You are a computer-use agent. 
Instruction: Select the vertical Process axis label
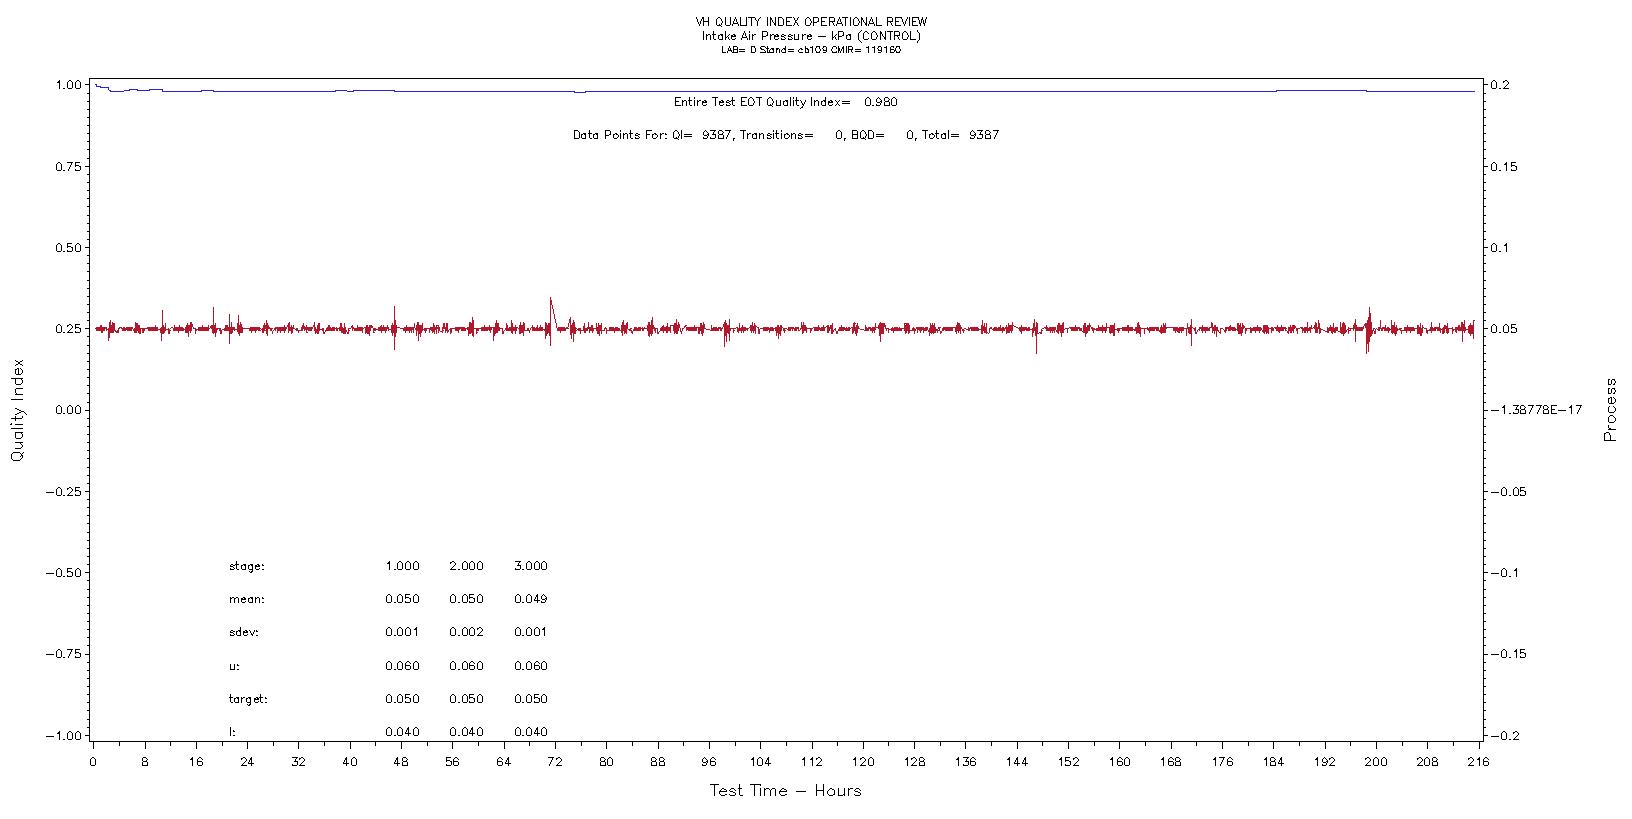1610,410
